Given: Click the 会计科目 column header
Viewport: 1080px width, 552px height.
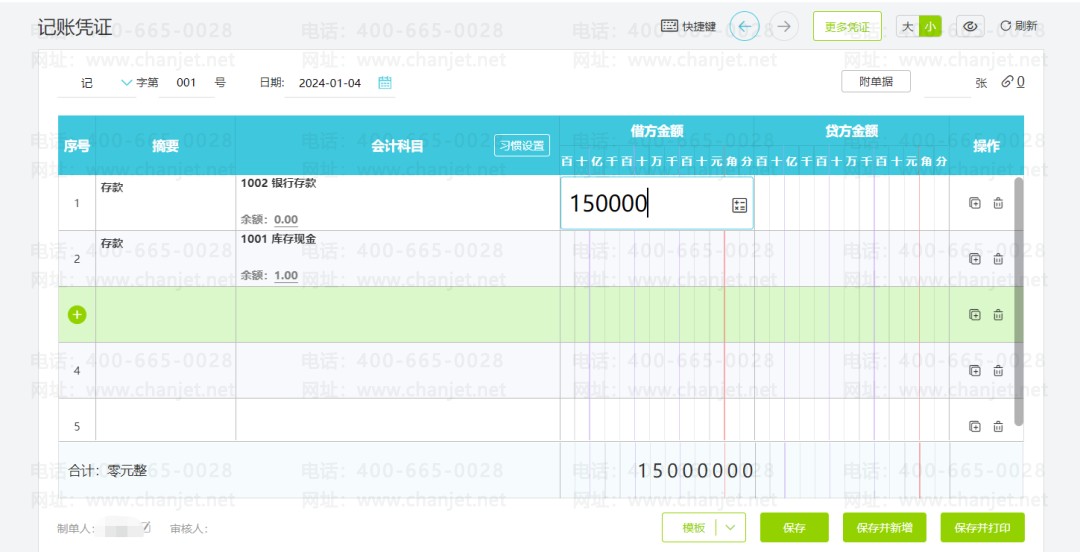Looking at the screenshot, I should coord(397,145).
